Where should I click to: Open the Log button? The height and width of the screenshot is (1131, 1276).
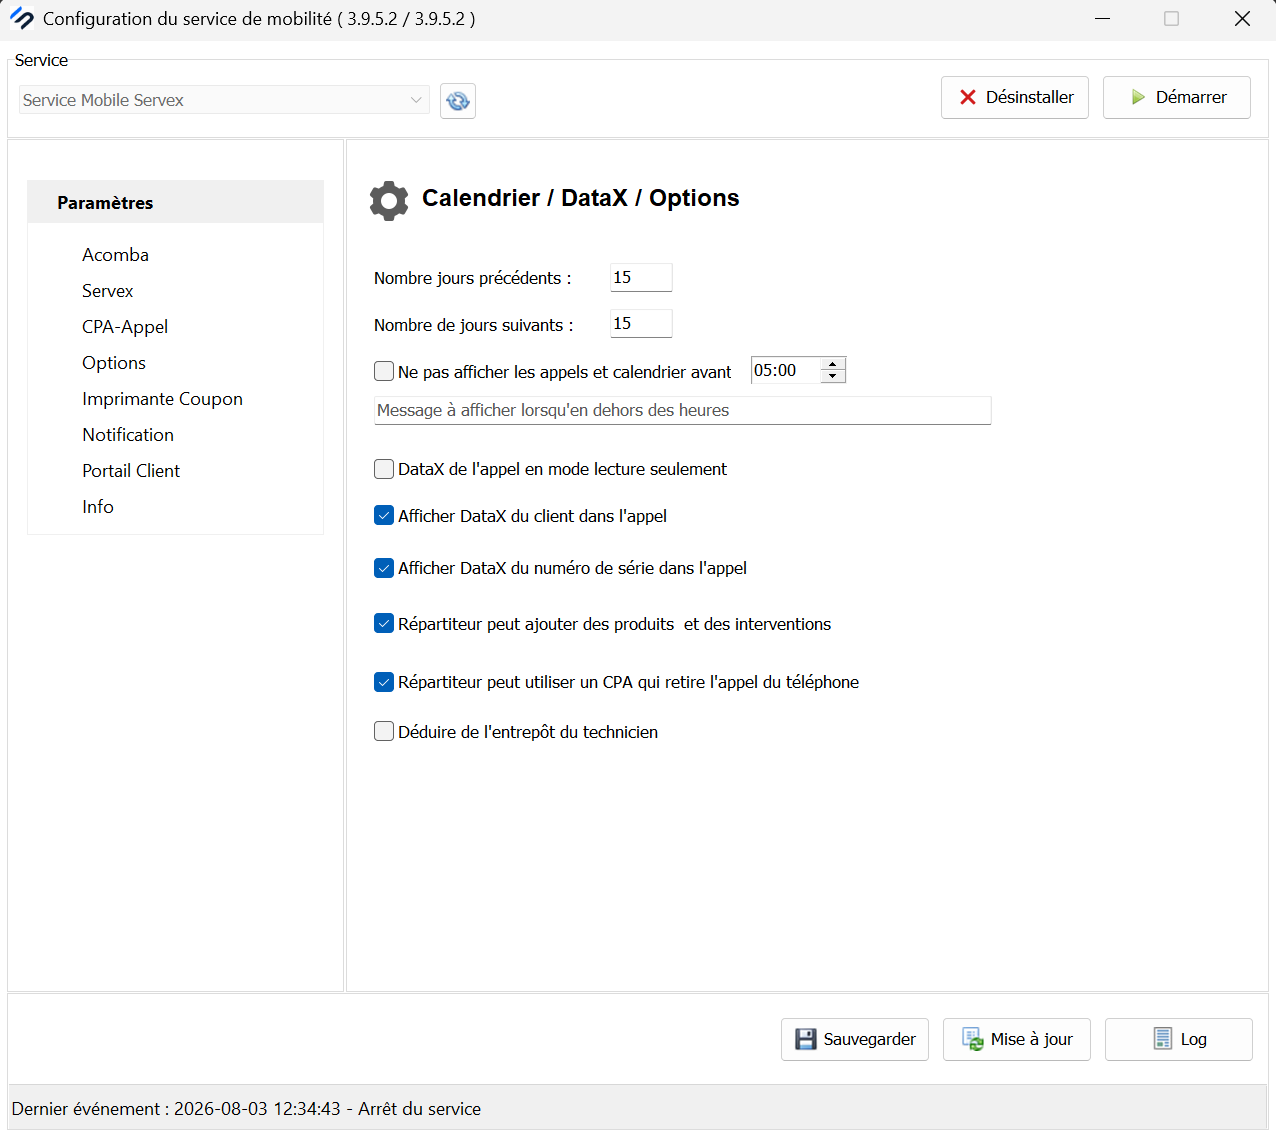coord(1178,1039)
